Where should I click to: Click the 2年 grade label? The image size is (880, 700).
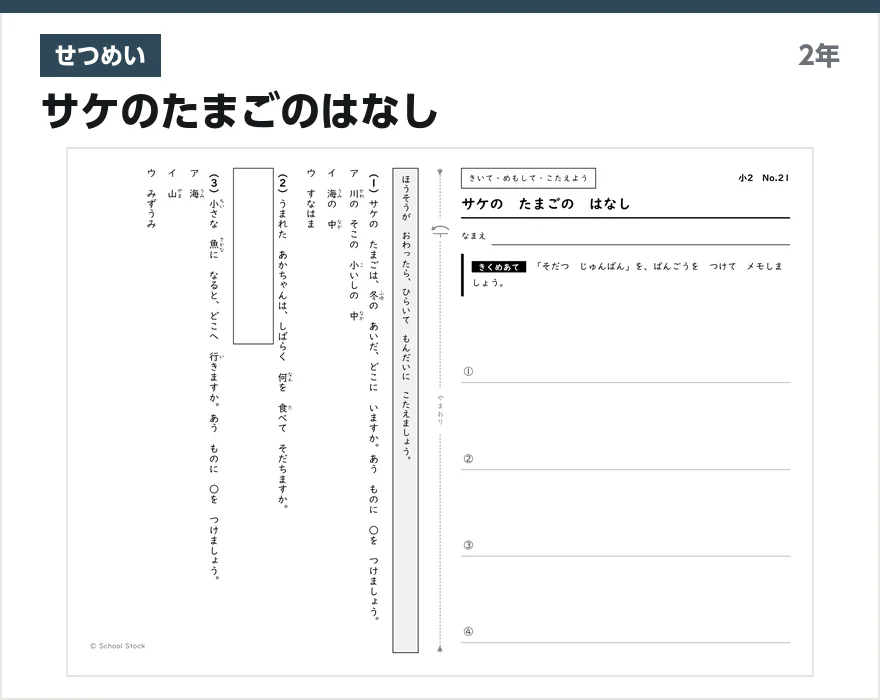[819, 56]
